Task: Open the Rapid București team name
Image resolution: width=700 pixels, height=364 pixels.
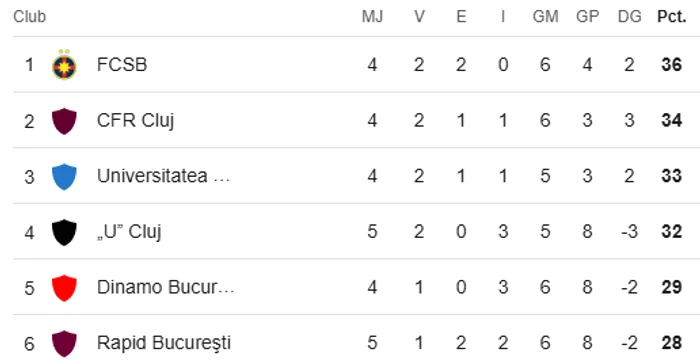Action: coord(164,343)
